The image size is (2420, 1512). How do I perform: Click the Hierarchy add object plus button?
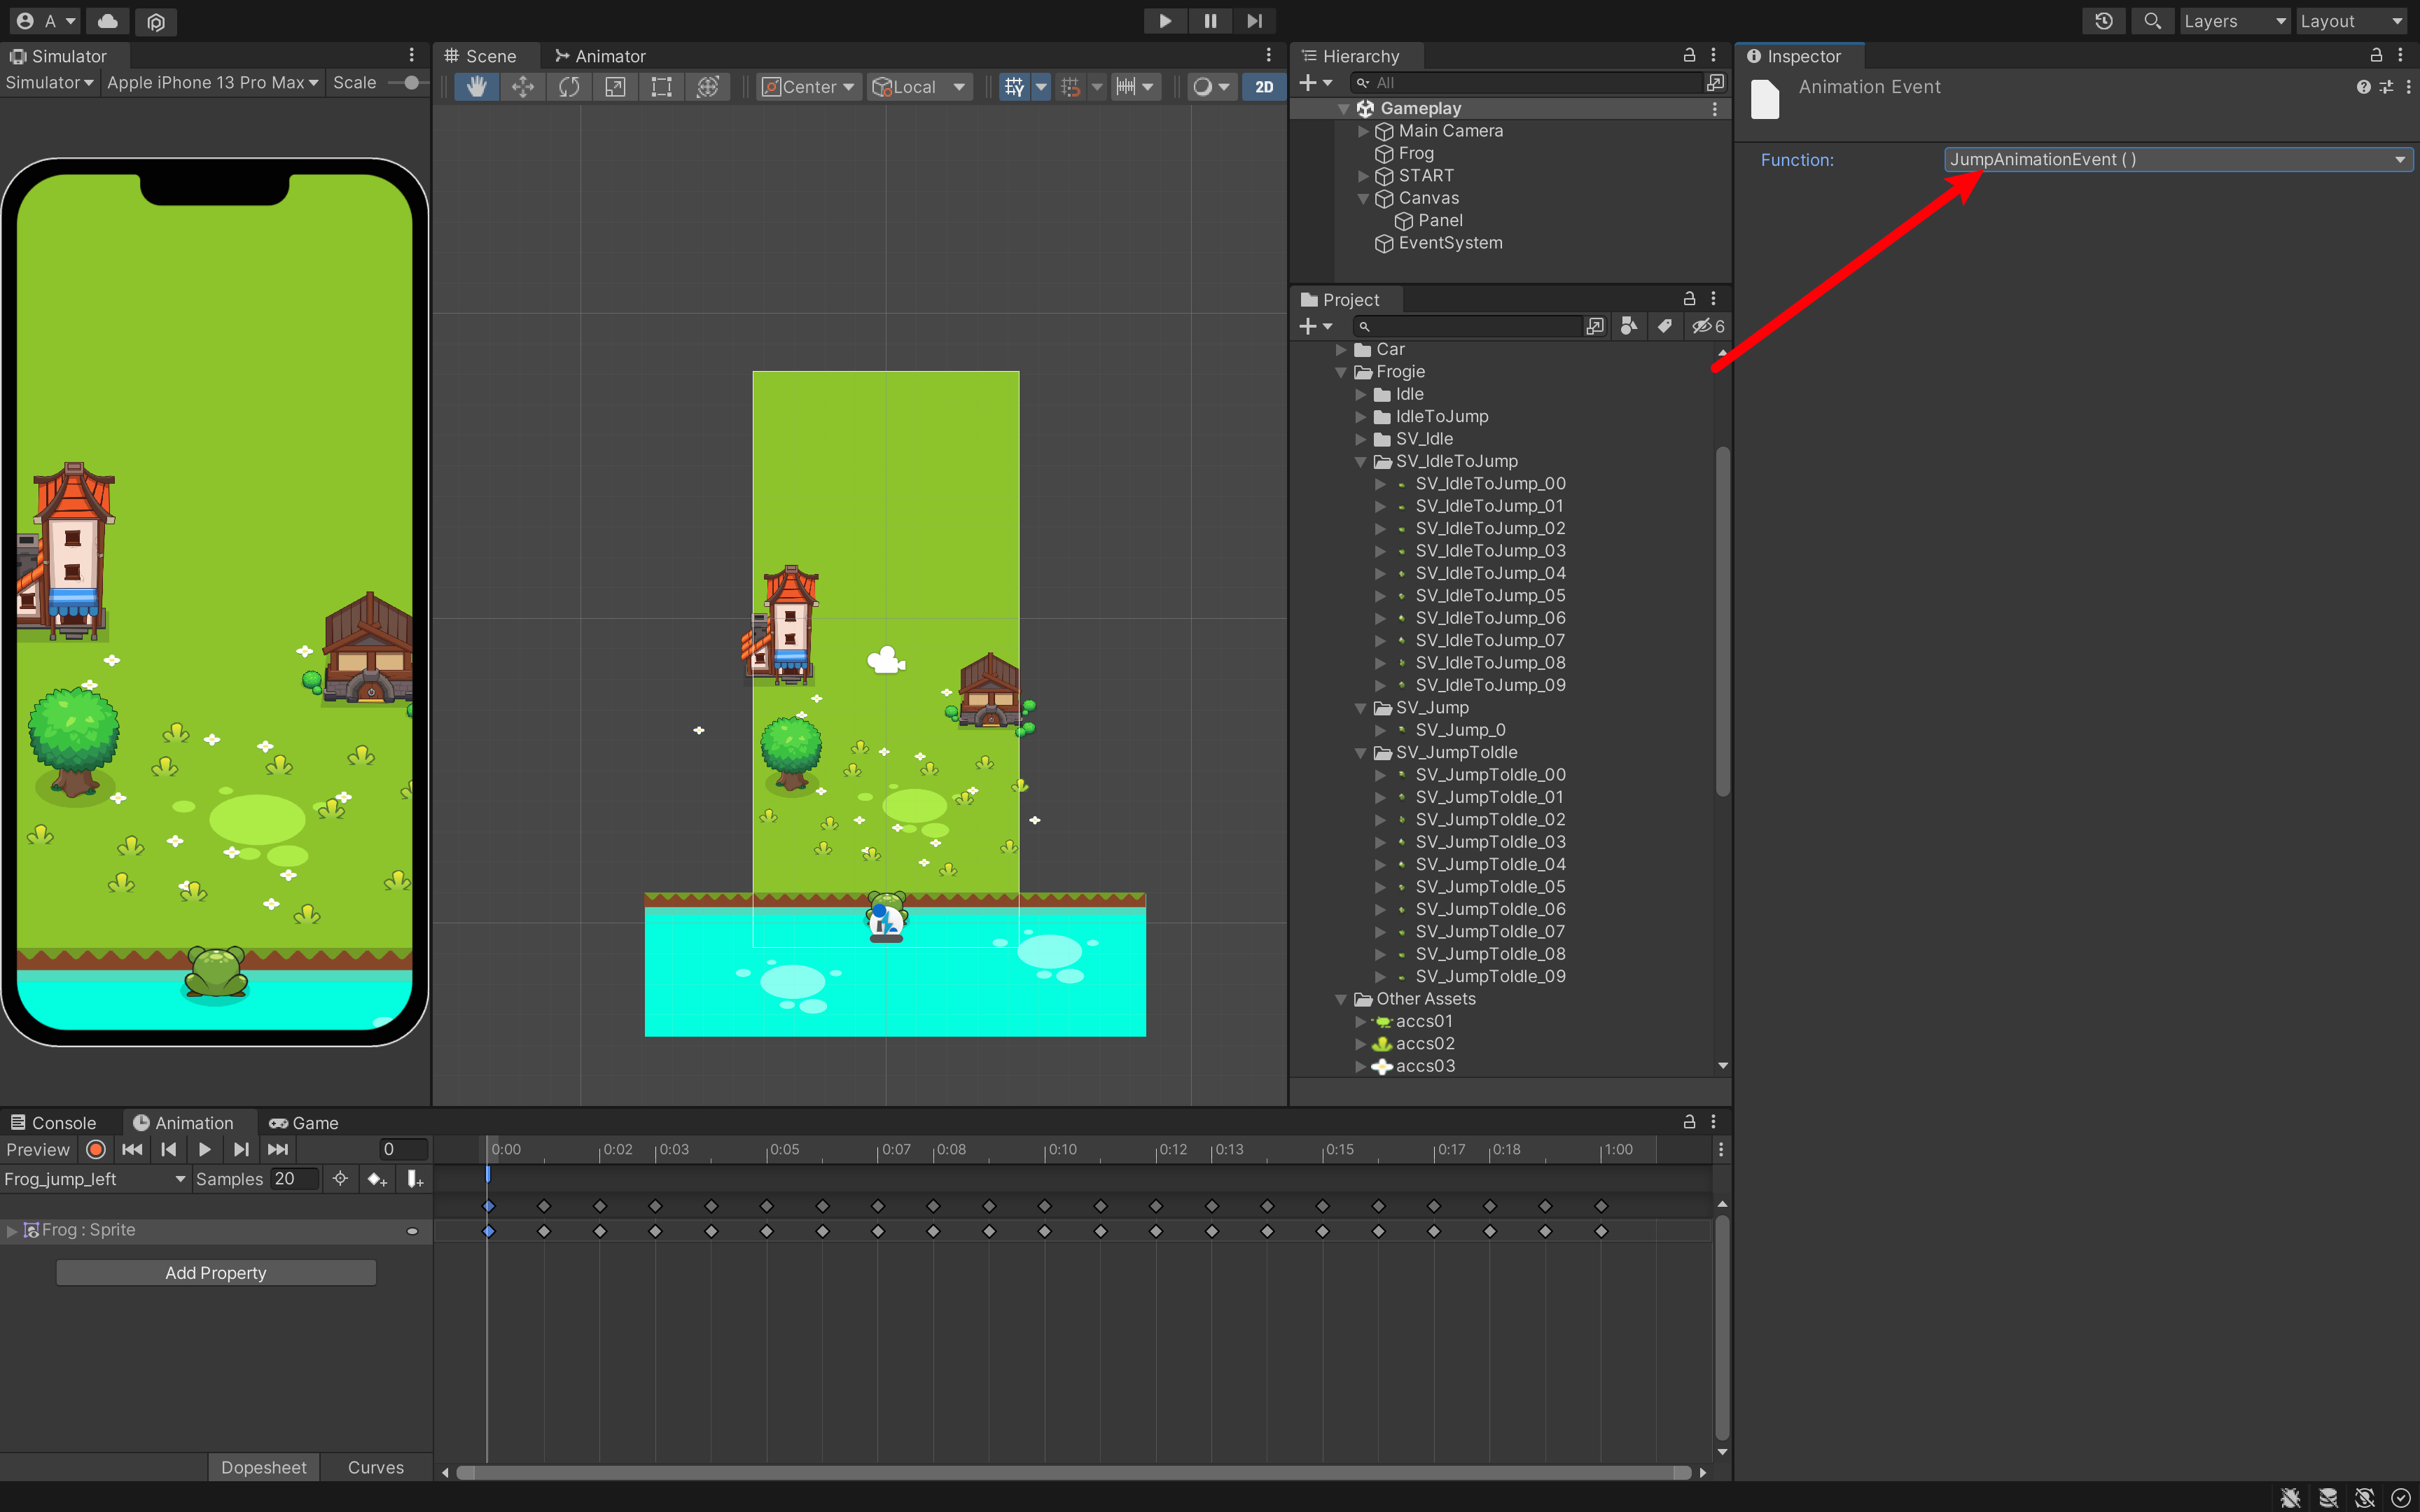click(x=1314, y=83)
